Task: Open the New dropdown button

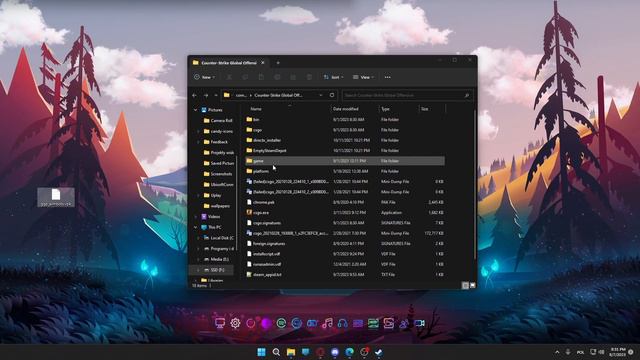Action: tap(204, 77)
